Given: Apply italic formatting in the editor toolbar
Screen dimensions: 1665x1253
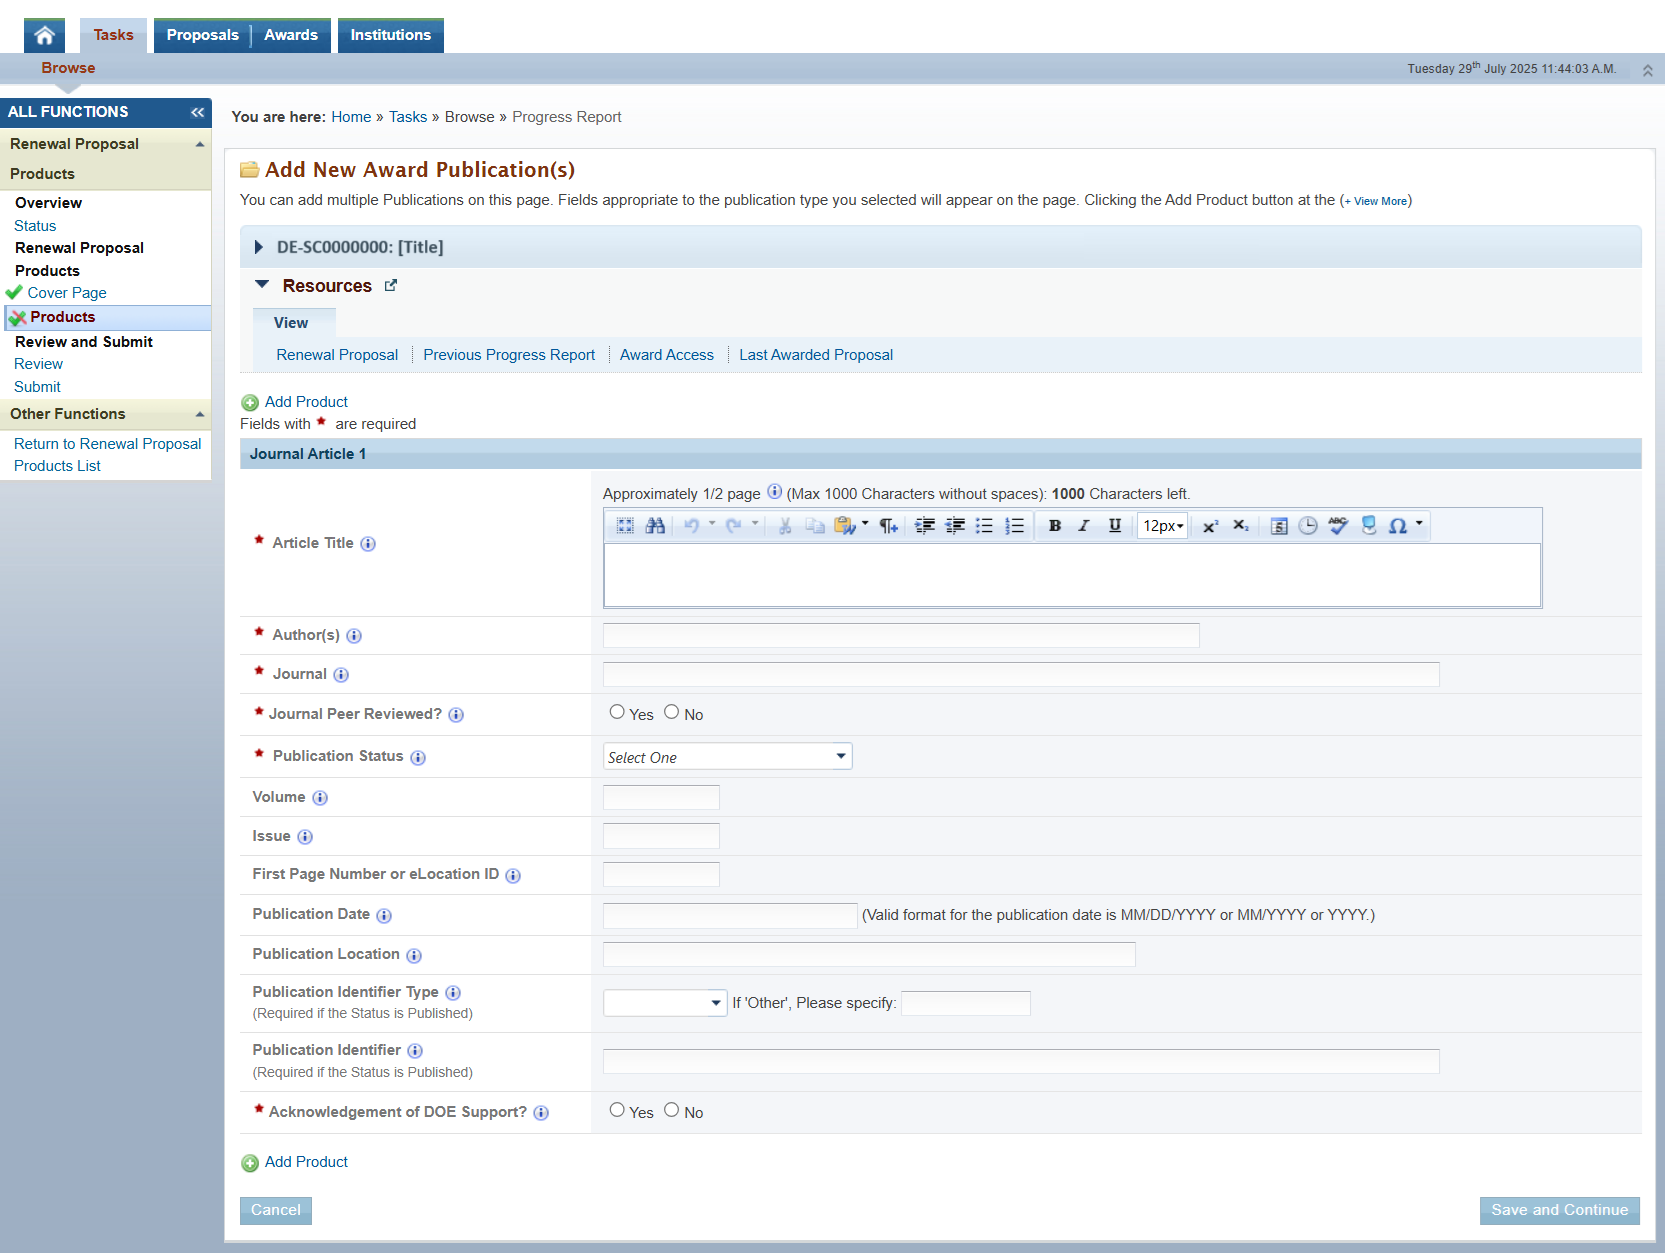Looking at the screenshot, I should click(x=1084, y=526).
